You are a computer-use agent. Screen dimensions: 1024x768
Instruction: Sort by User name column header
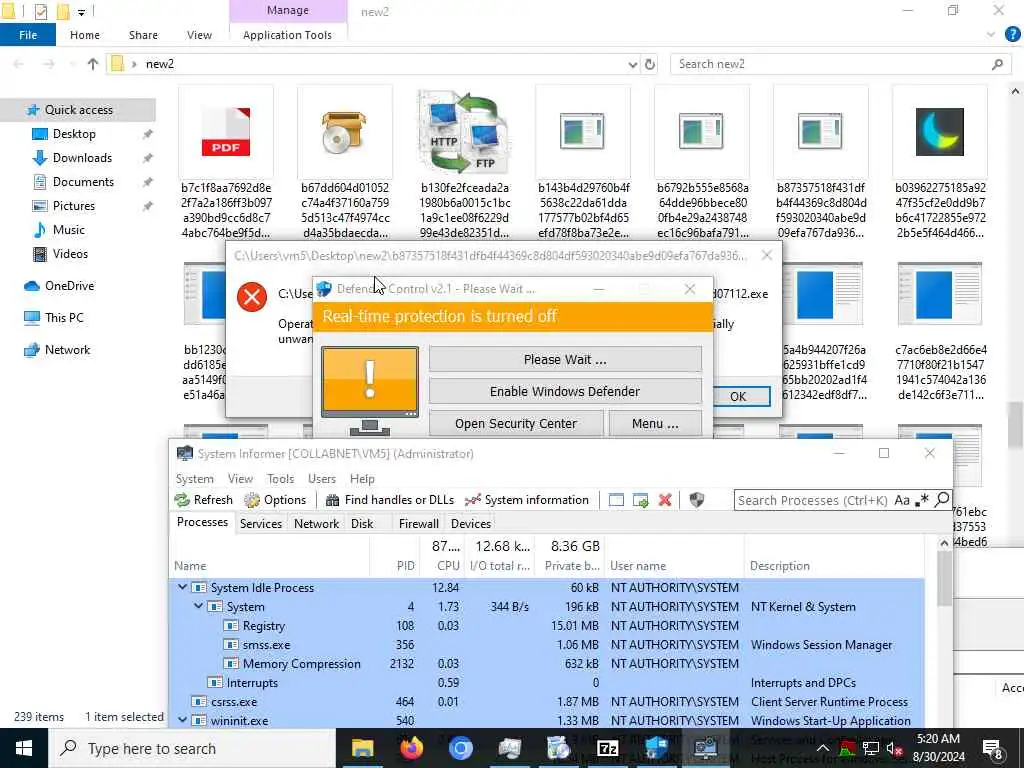pyautogui.click(x=637, y=566)
